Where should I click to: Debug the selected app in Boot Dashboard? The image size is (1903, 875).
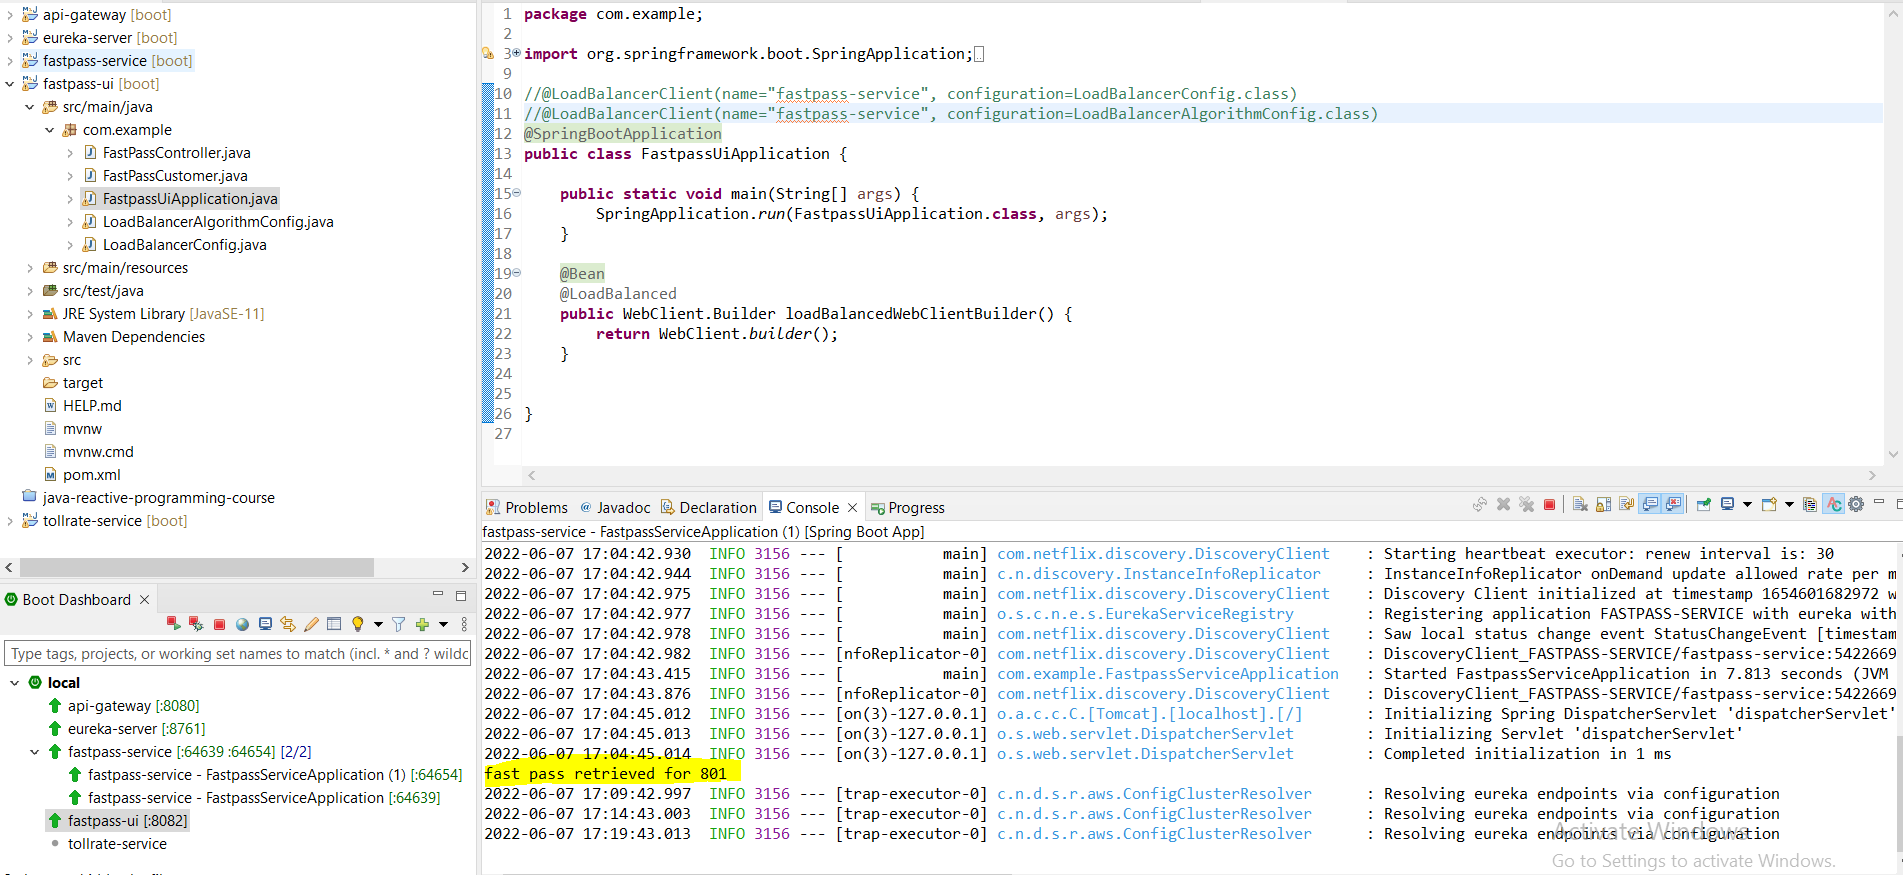click(x=196, y=624)
